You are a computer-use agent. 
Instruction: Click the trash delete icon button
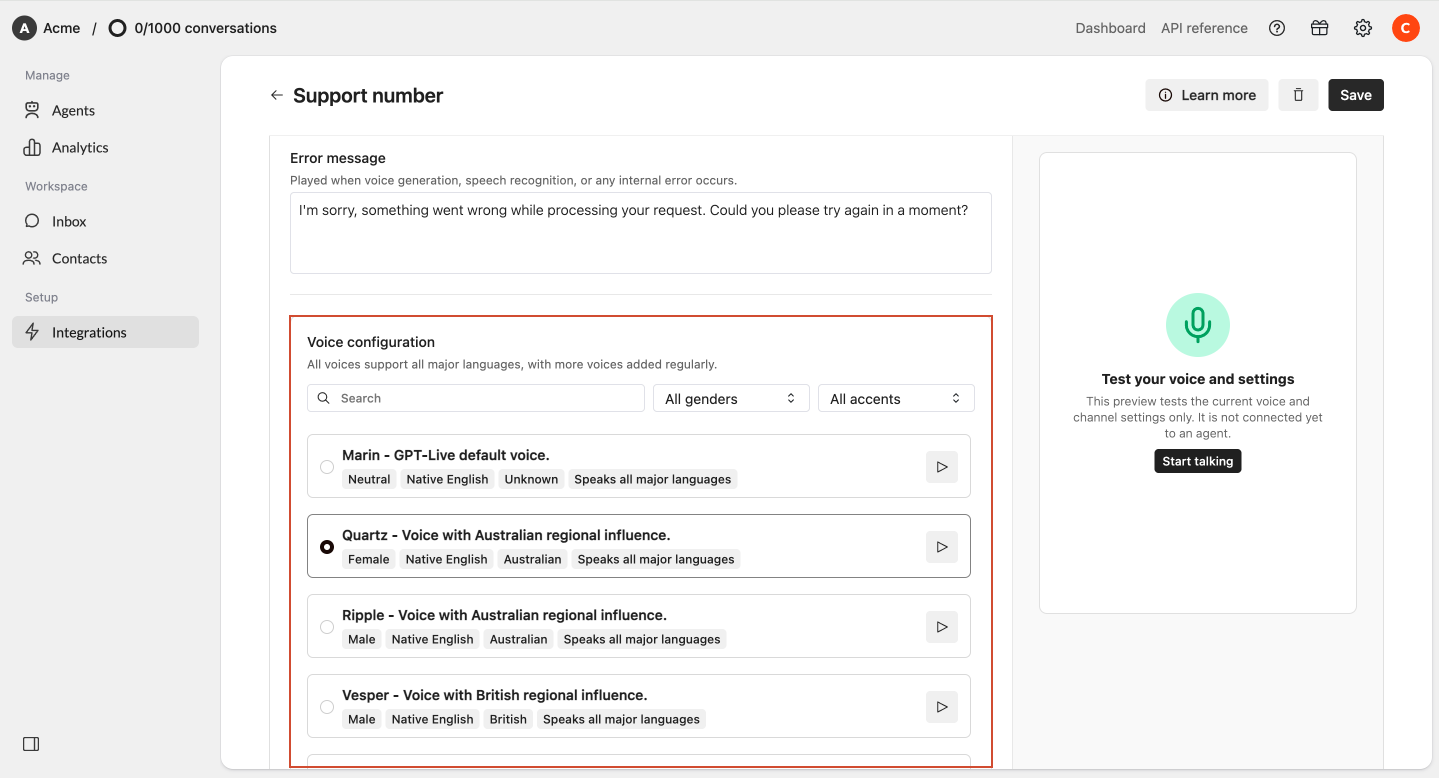point(1298,95)
